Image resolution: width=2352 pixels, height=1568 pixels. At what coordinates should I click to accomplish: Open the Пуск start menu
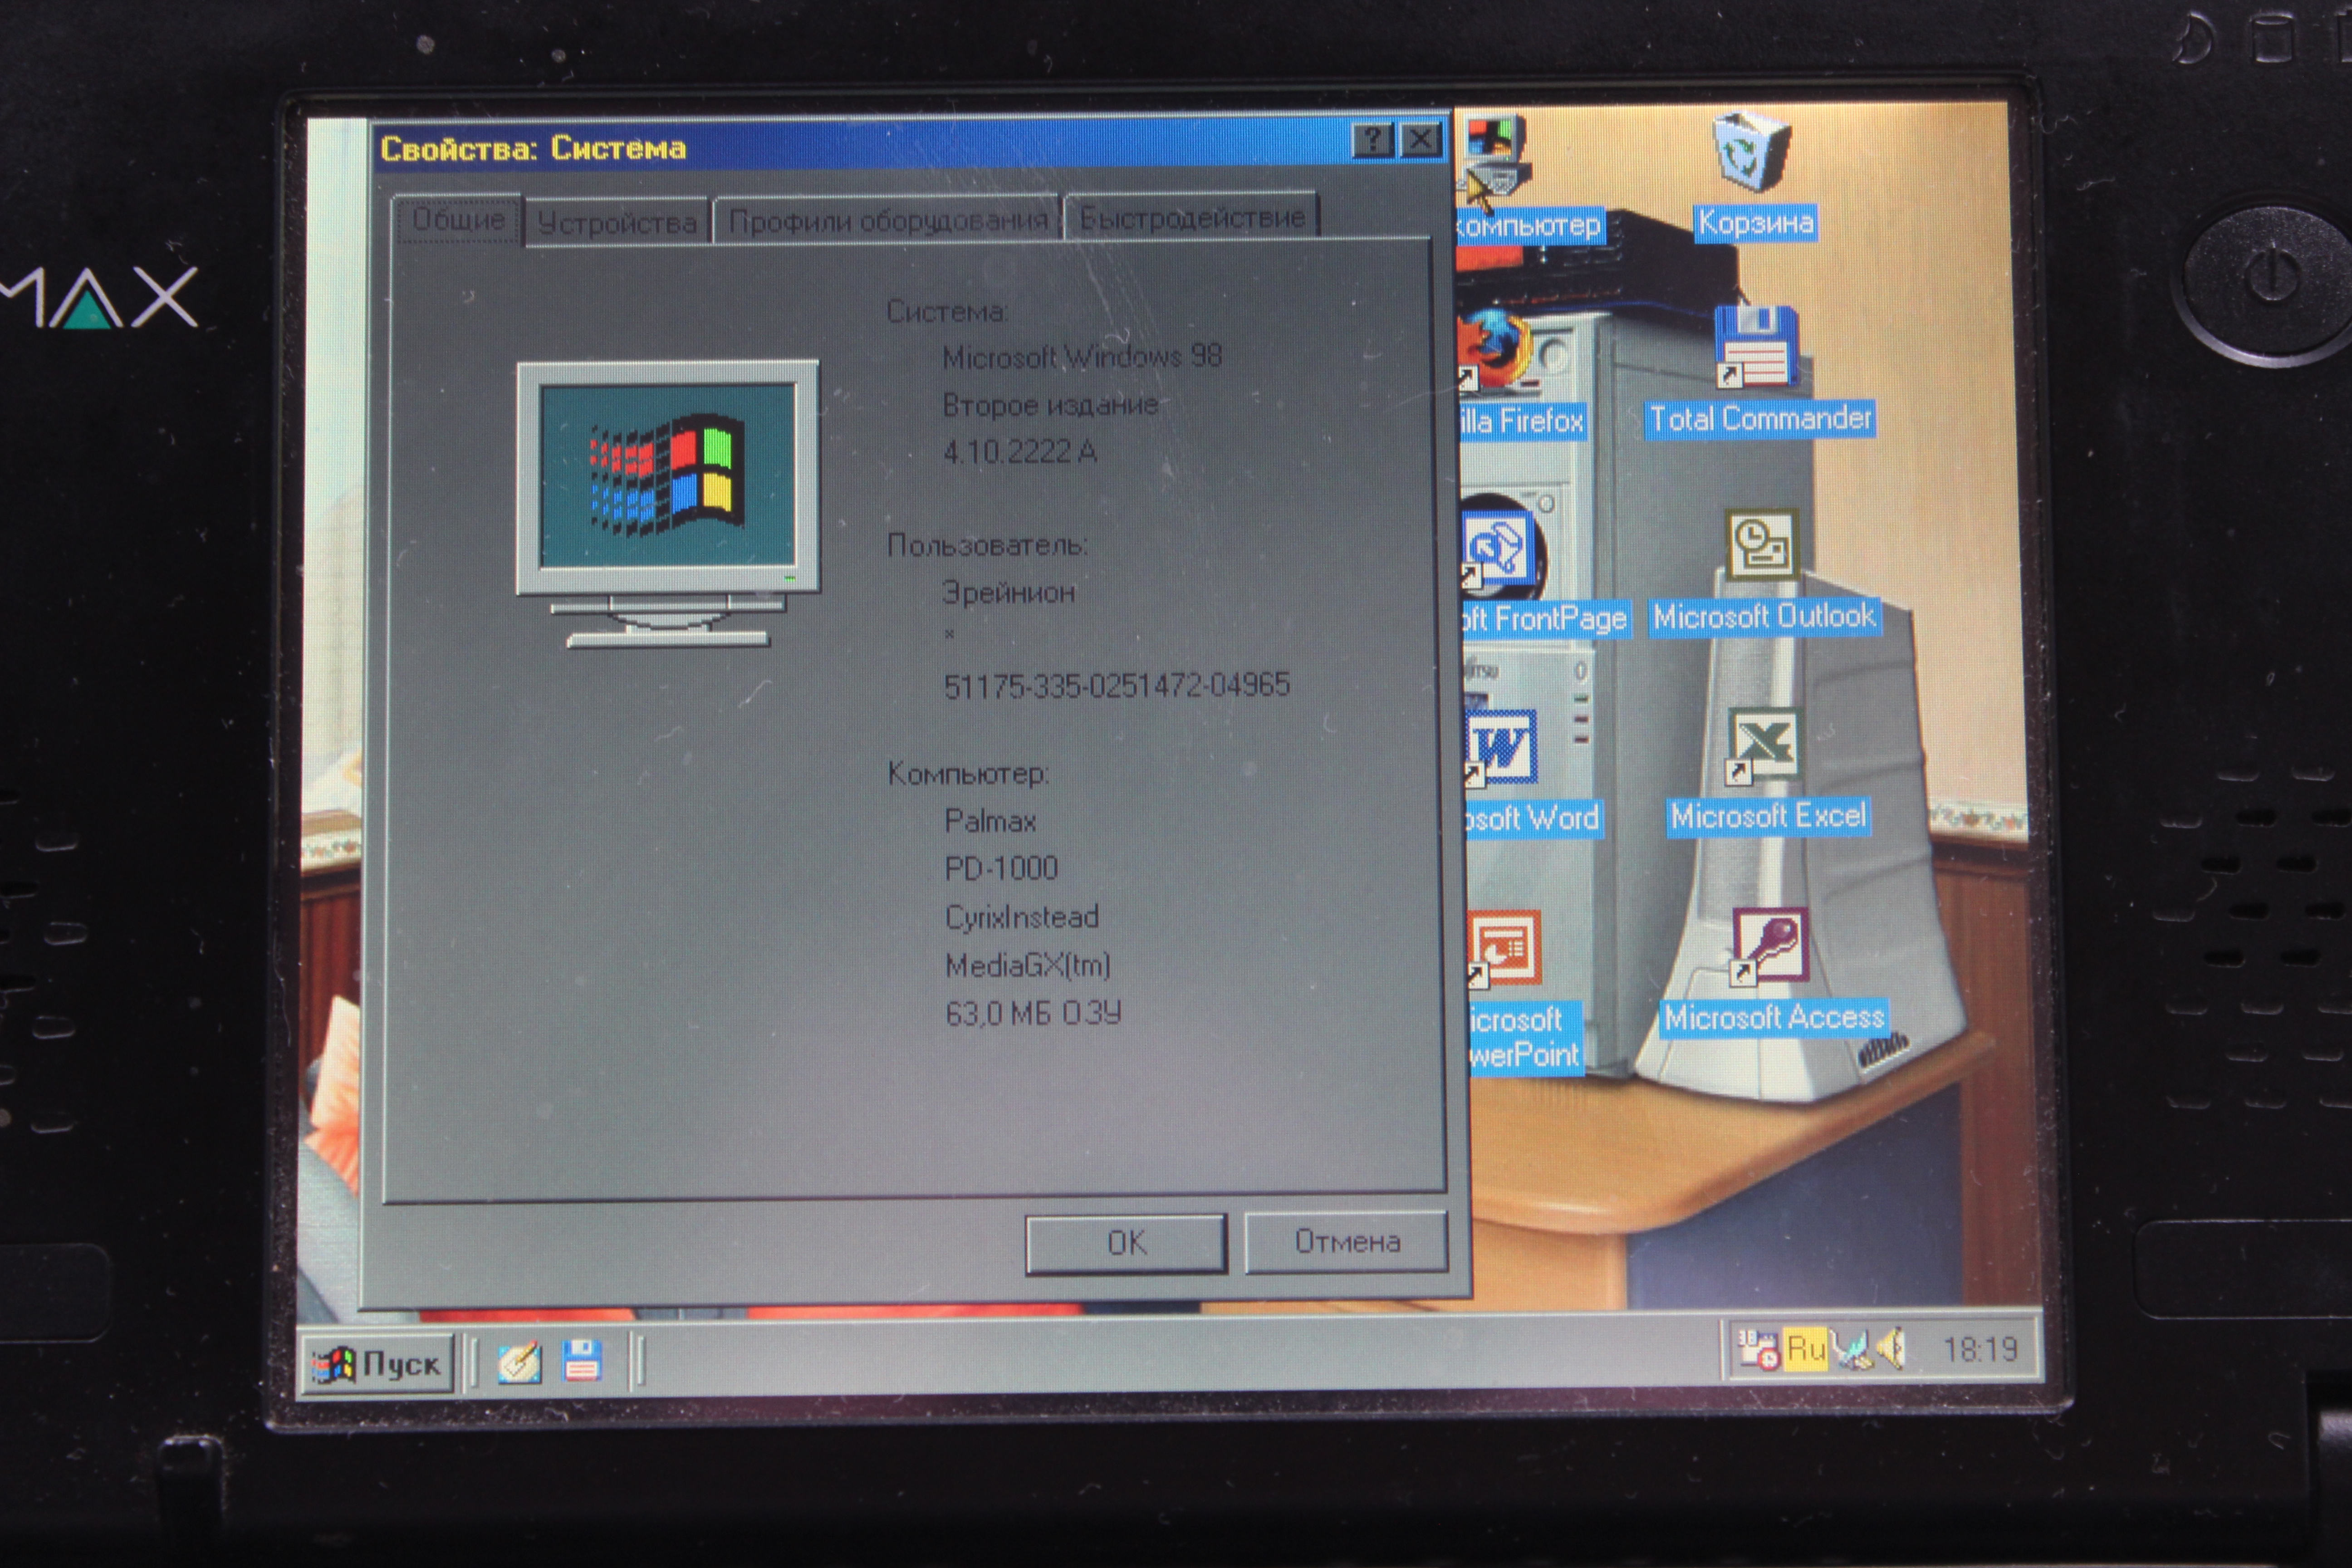378,1363
